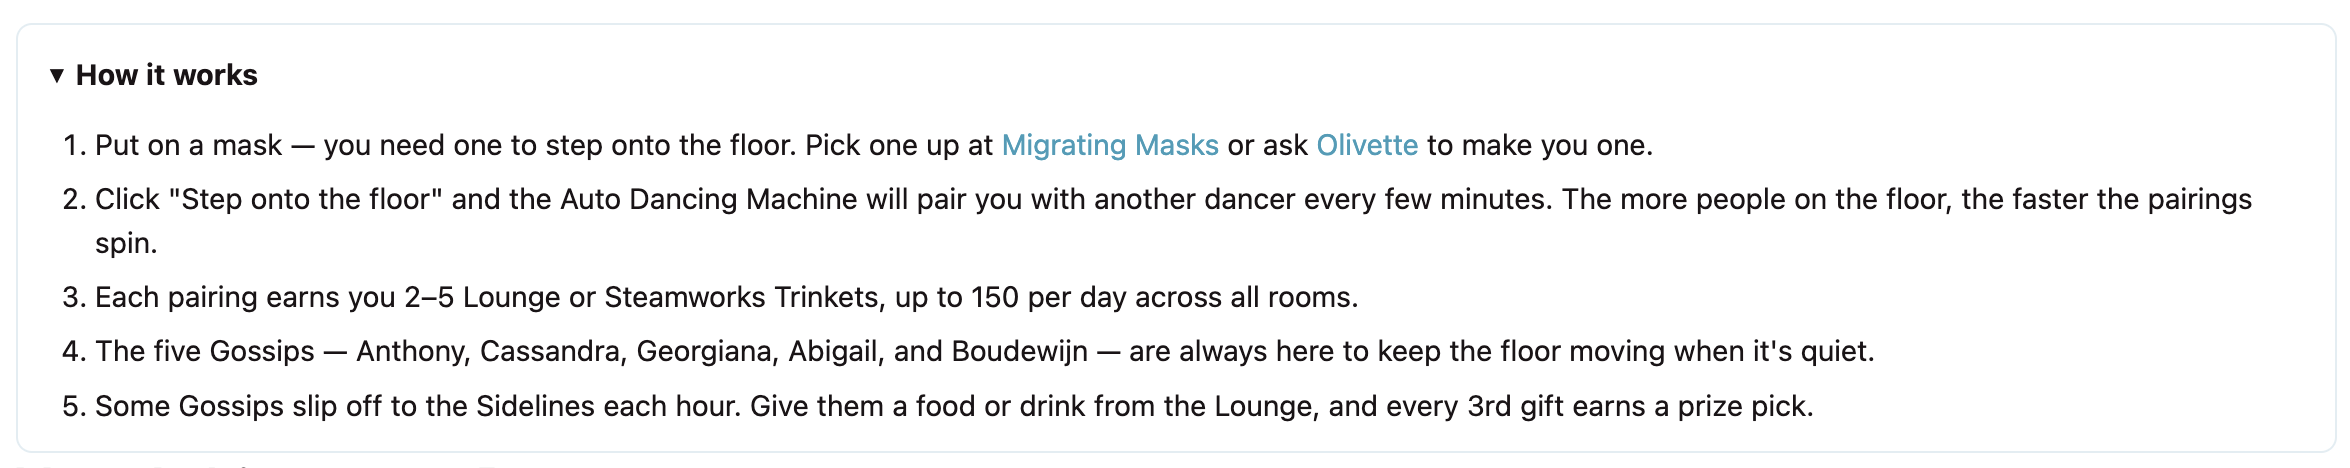
Task: Click the name Boudewijn in the list
Action: [x=1020, y=351]
